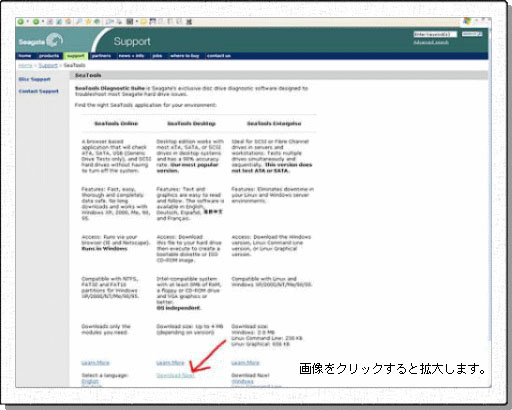512x410 pixels.
Task: Open the Edit icon dropdown arrow
Action: pyautogui.click(x=137, y=22)
